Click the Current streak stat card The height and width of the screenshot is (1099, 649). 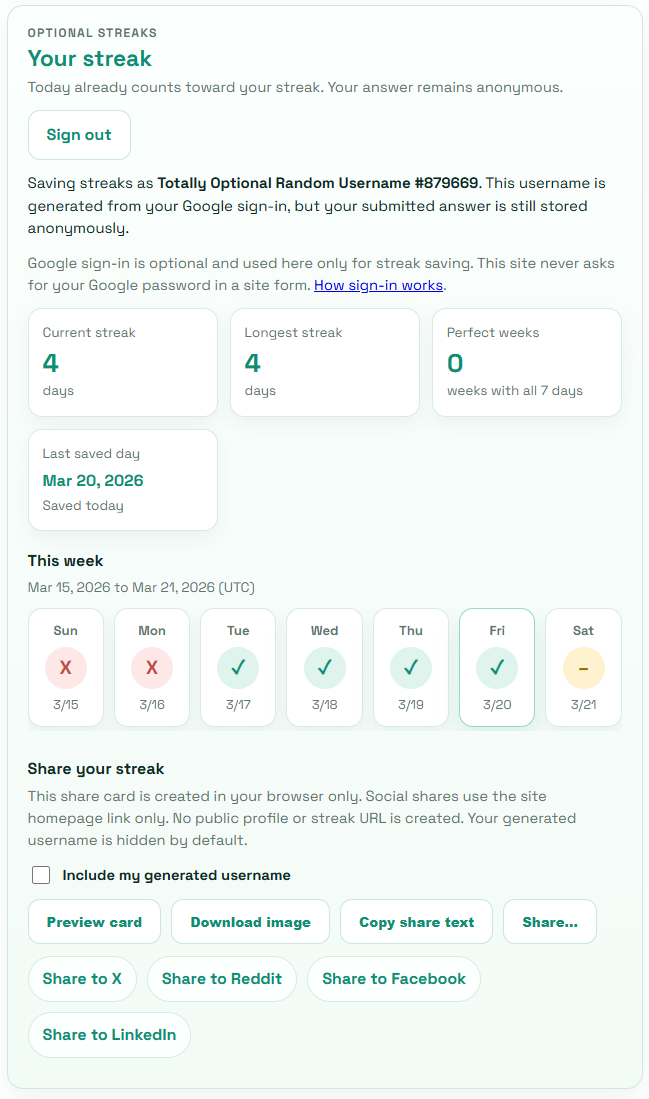[123, 362]
